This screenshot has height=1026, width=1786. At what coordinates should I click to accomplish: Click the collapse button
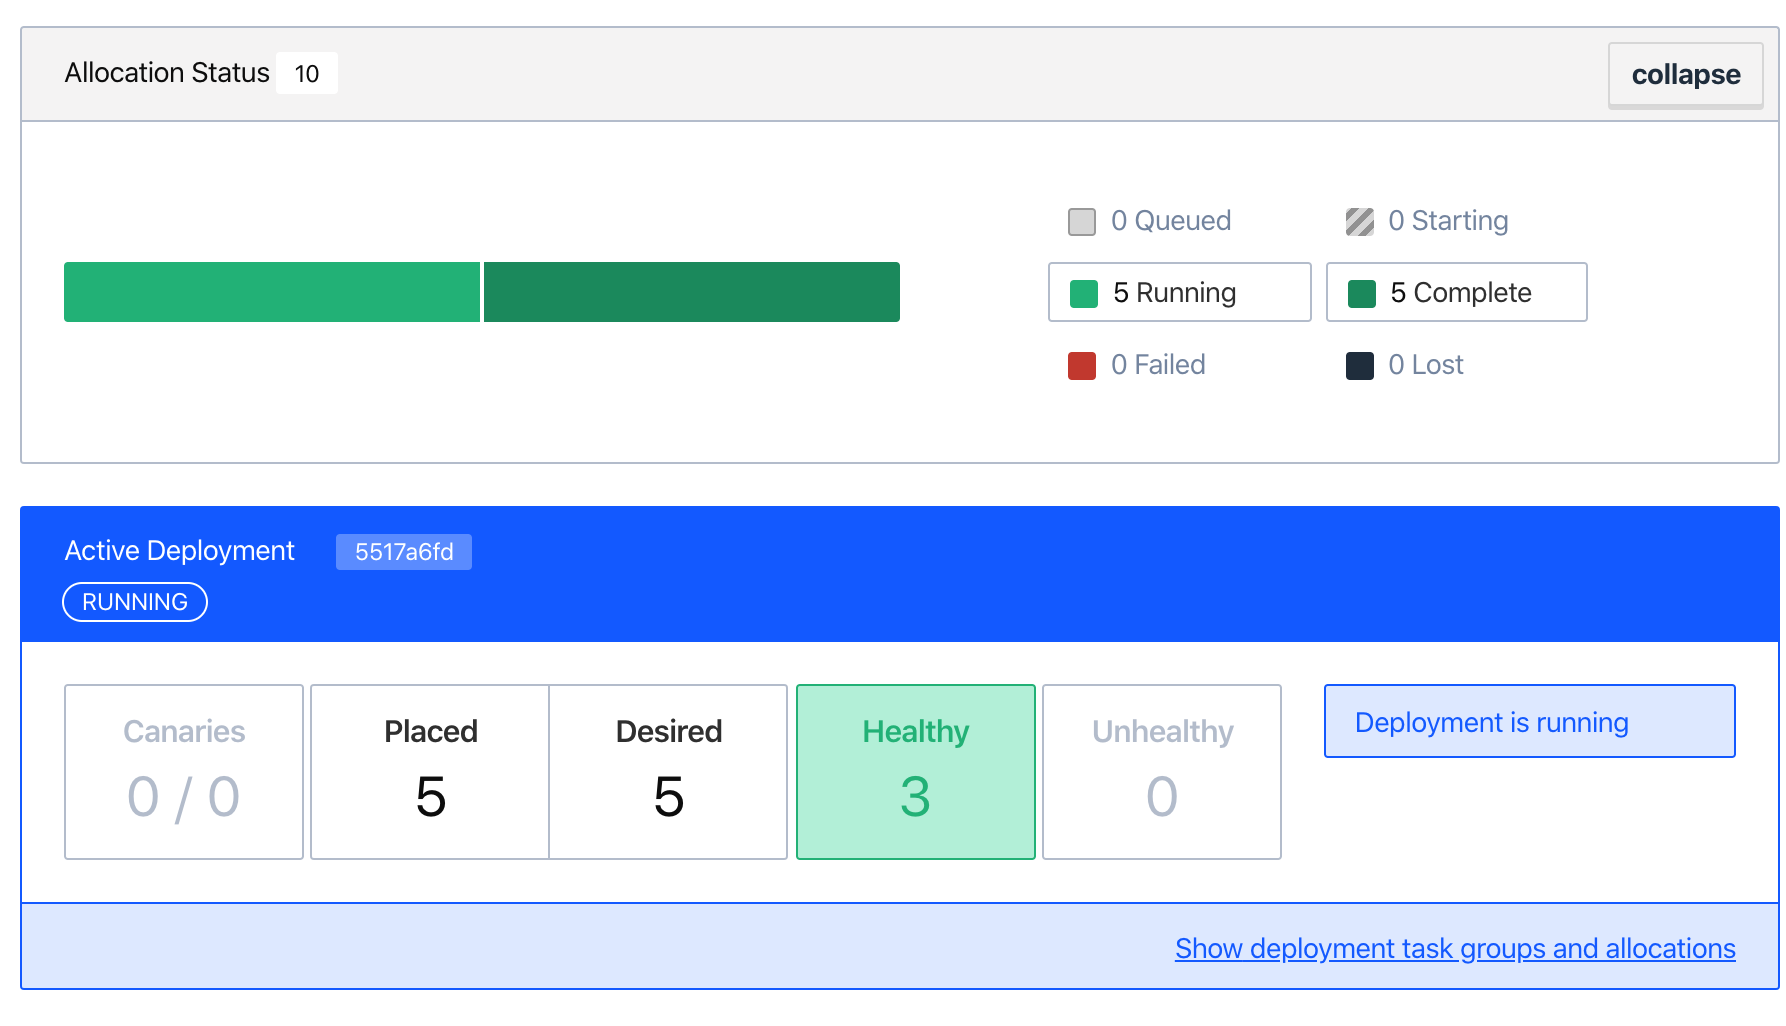tap(1685, 75)
